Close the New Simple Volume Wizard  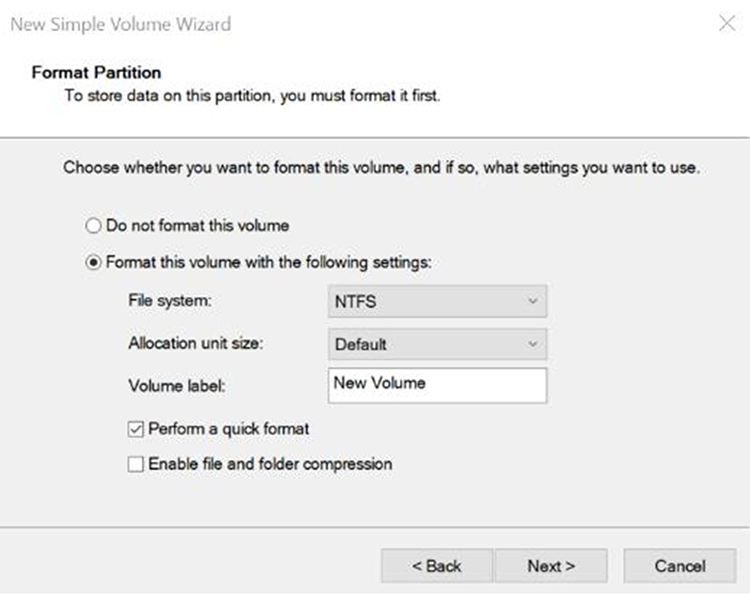(727, 24)
